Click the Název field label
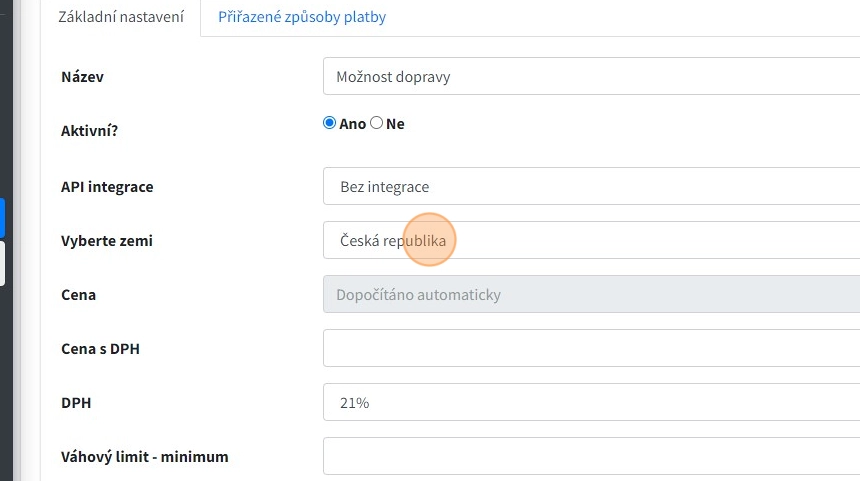 click(x=83, y=77)
